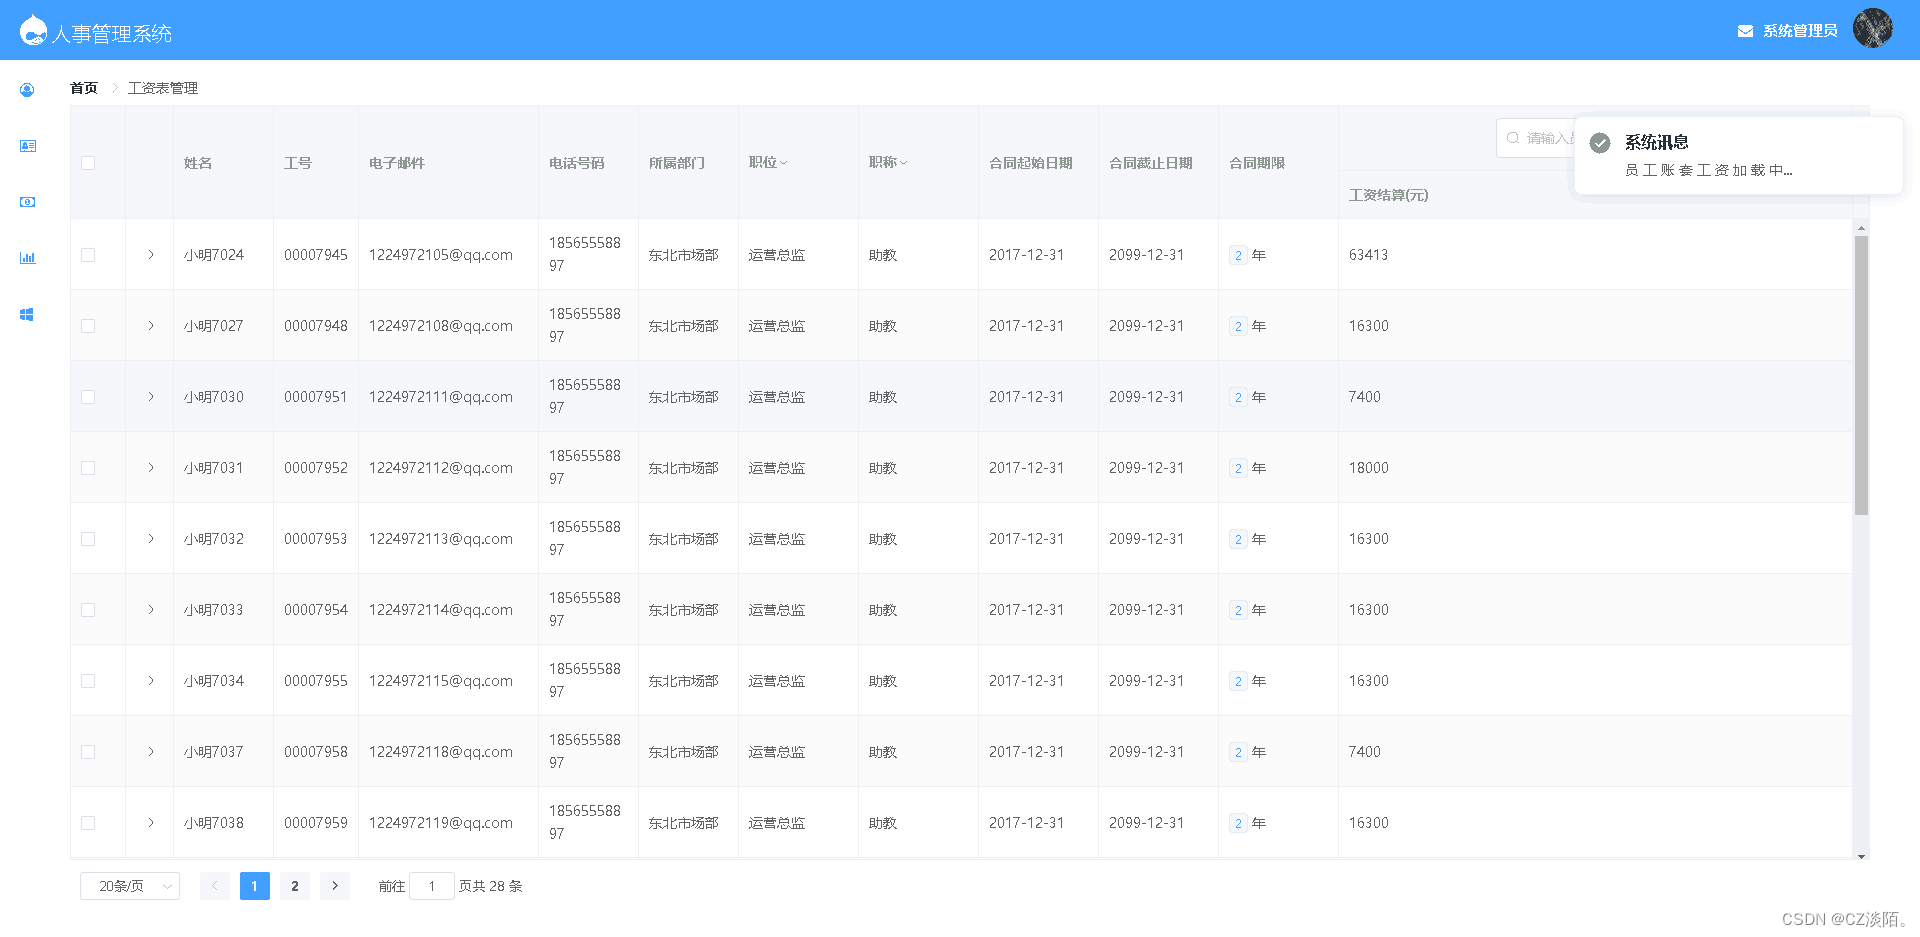This screenshot has height=937, width=1920.
Task: Click the success check icon in notification
Action: click(x=1600, y=143)
